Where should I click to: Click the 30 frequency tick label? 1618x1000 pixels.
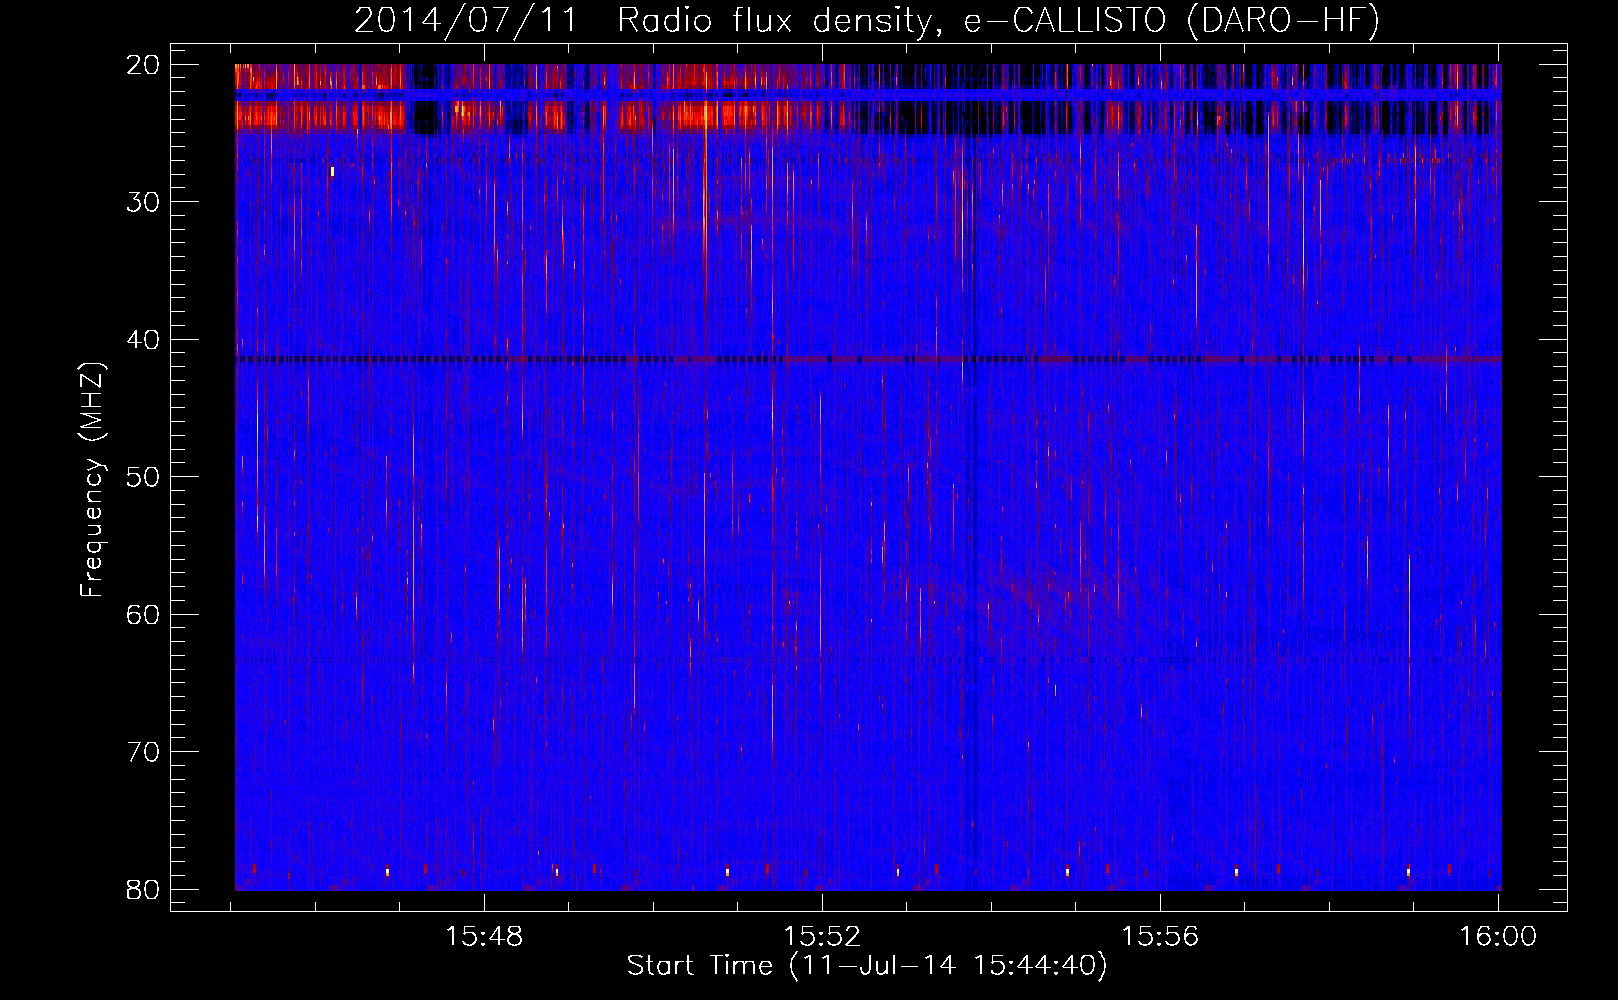click(x=144, y=202)
